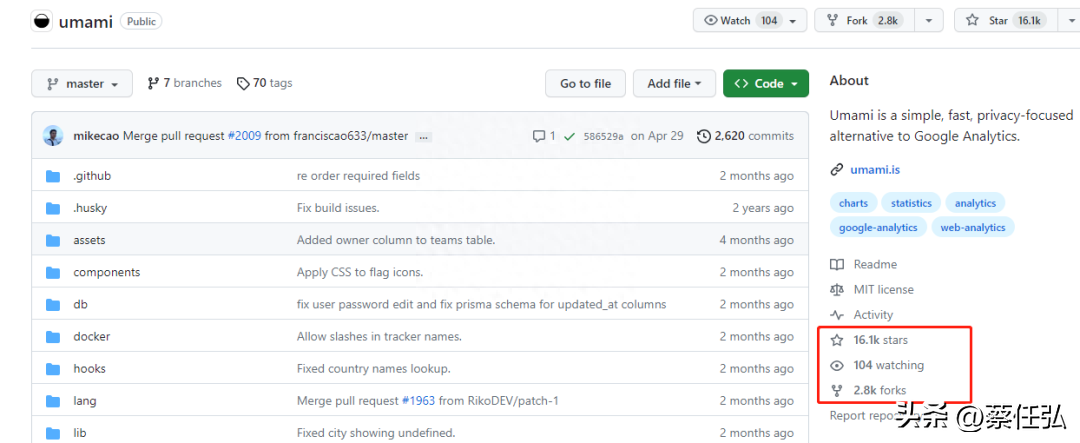This screenshot has height=443, width=1080.
Task: Open 'Fixed city showing undefined.' commit
Action: (x=376, y=433)
